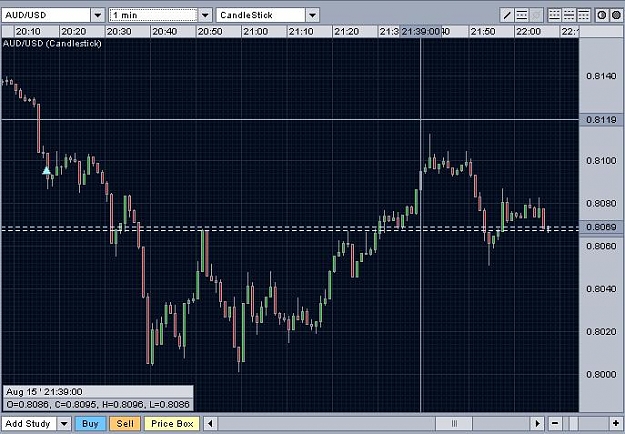Screen dimensions: 625x434
Task: Click the 0.8100 price axis label
Action: click(x=601, y=161)
